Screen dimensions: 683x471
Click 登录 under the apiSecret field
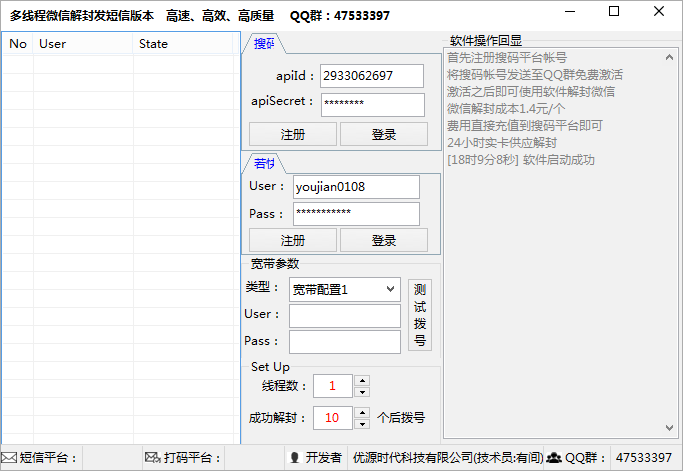(x=384, y=134)
